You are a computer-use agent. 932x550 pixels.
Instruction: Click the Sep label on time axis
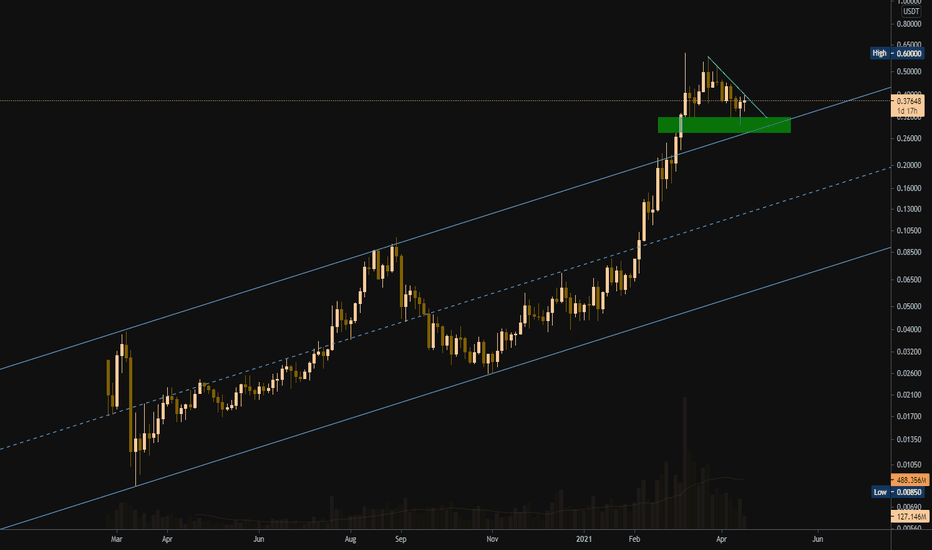point(401,539)
